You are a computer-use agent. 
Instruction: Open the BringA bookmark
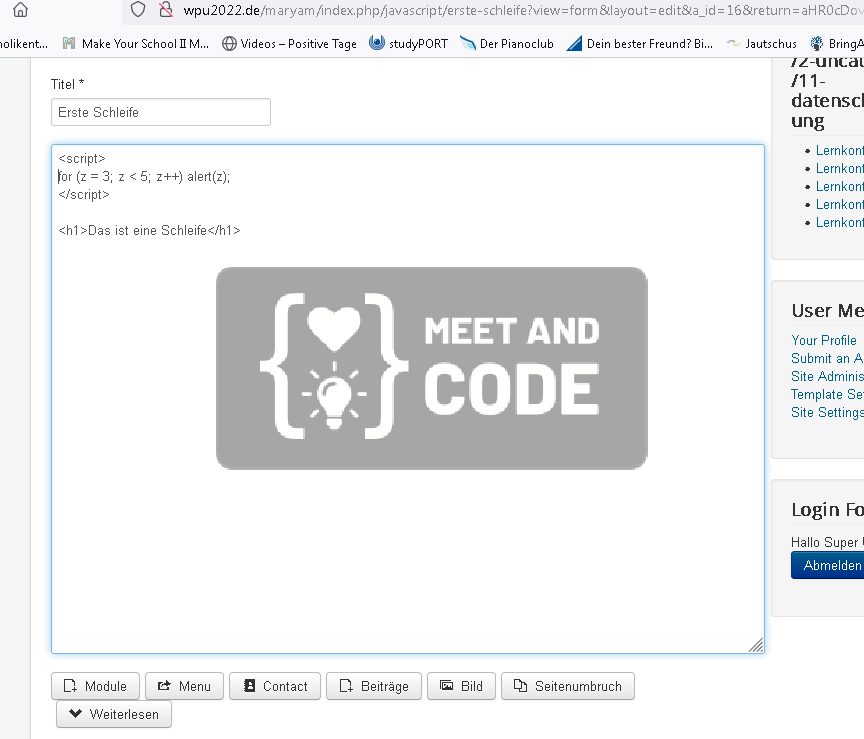(836, 44)
